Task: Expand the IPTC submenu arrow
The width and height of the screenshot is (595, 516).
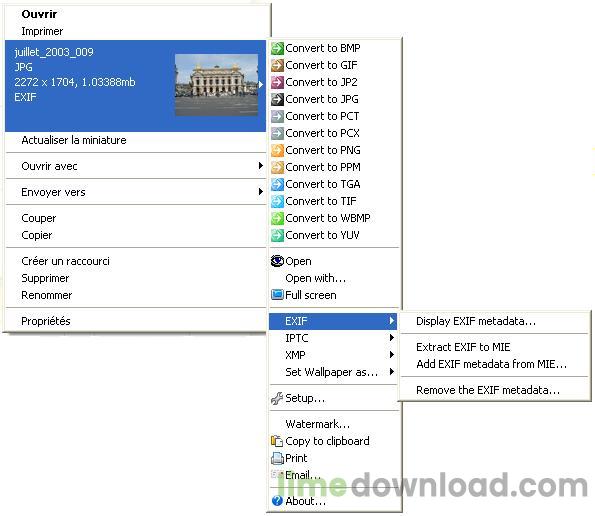Action: [x=392, y=338]
